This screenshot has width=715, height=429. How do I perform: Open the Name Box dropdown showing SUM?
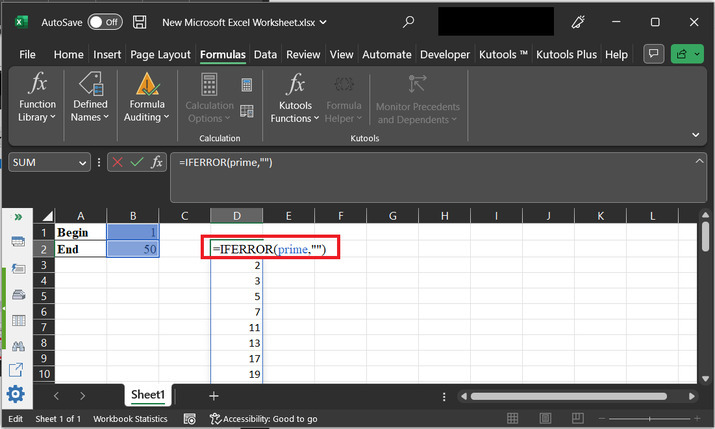[82, 163]
